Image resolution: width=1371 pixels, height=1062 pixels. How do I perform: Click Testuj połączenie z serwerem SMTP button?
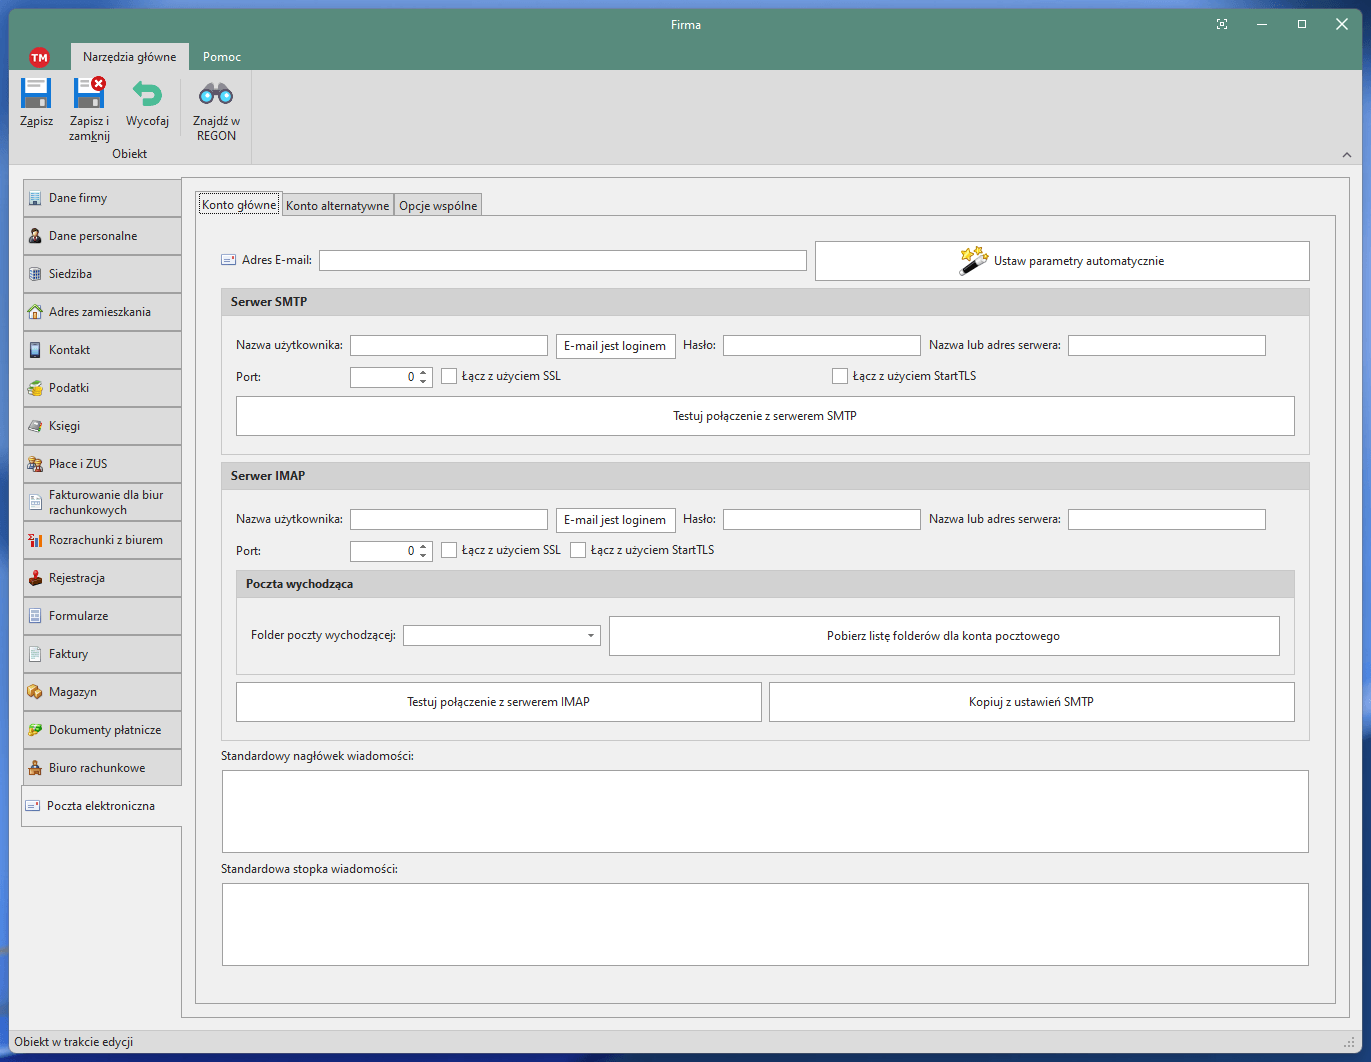(x=764, y=416)
